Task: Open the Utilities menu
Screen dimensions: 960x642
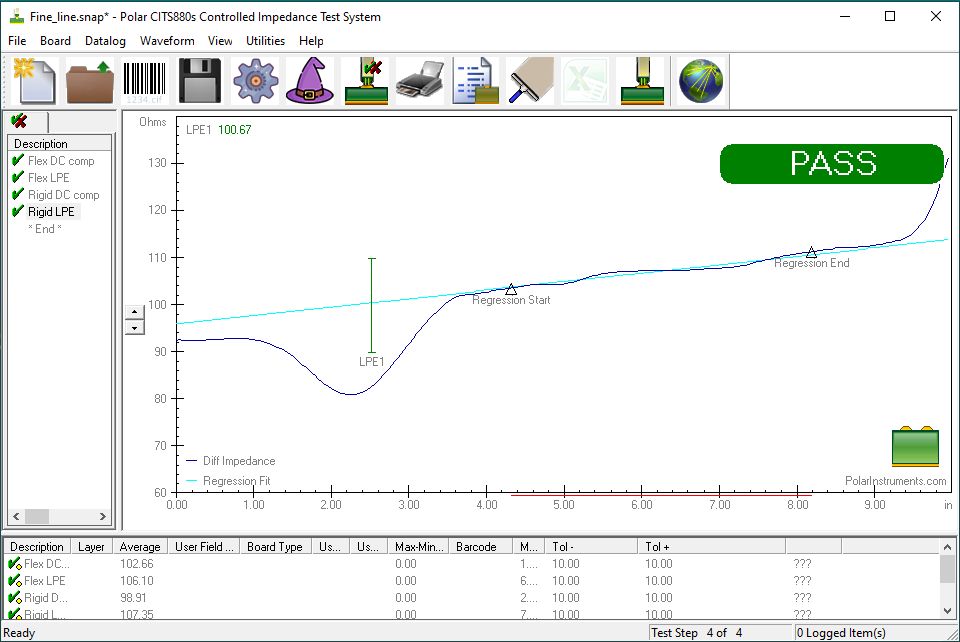Action: pos(265,41)
